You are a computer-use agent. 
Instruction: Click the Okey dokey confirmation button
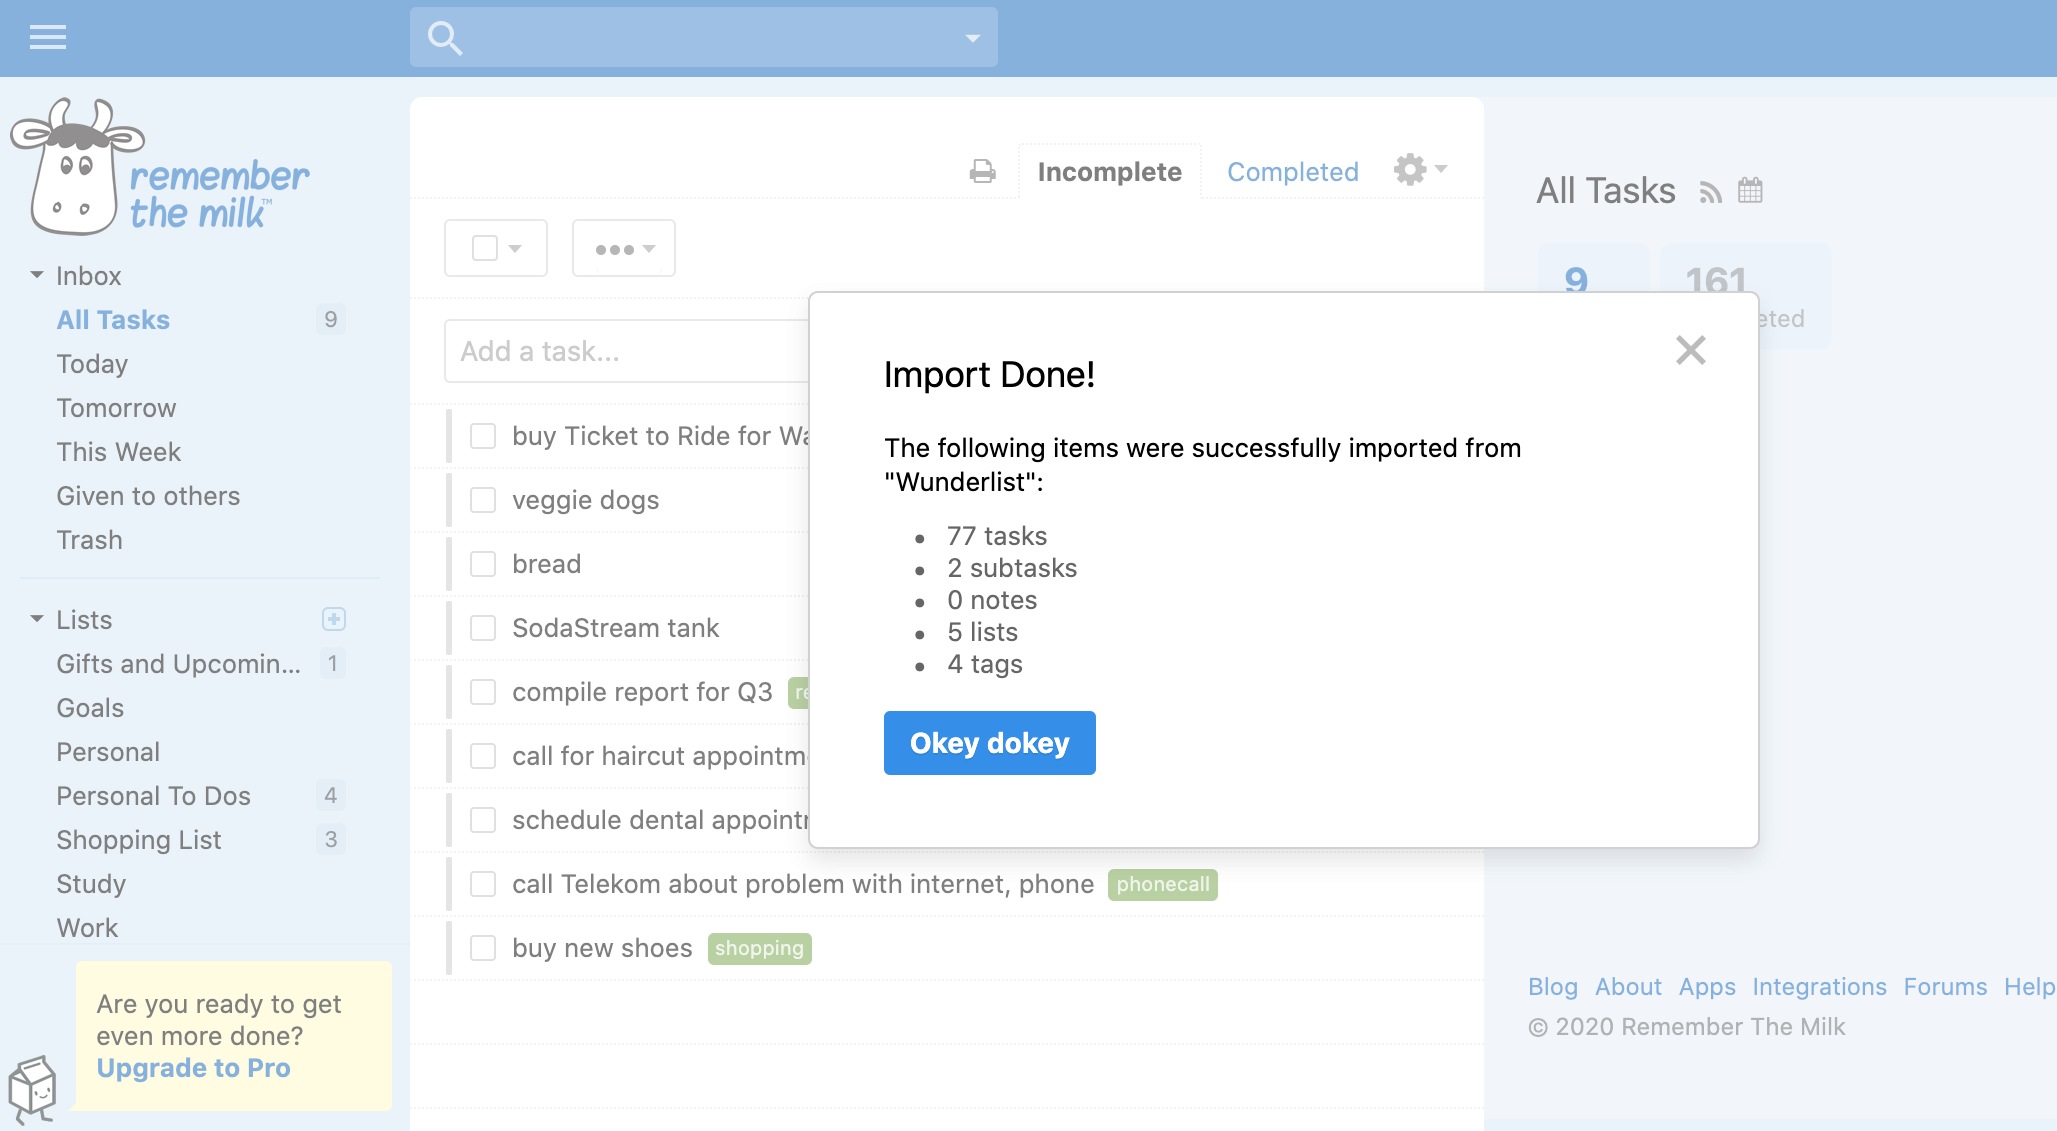pyautogui.click(x=990, y=742)
